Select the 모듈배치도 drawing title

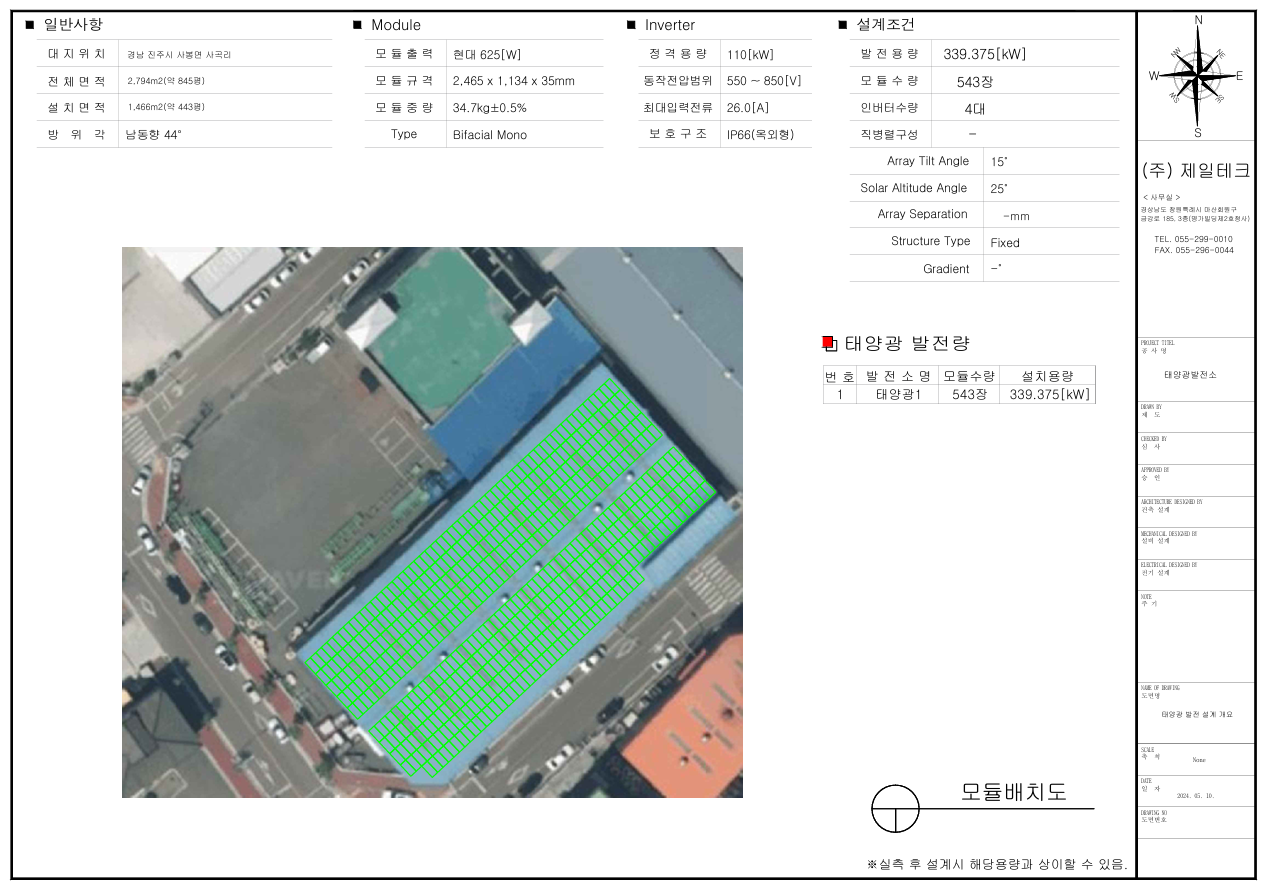point(1013,792)
